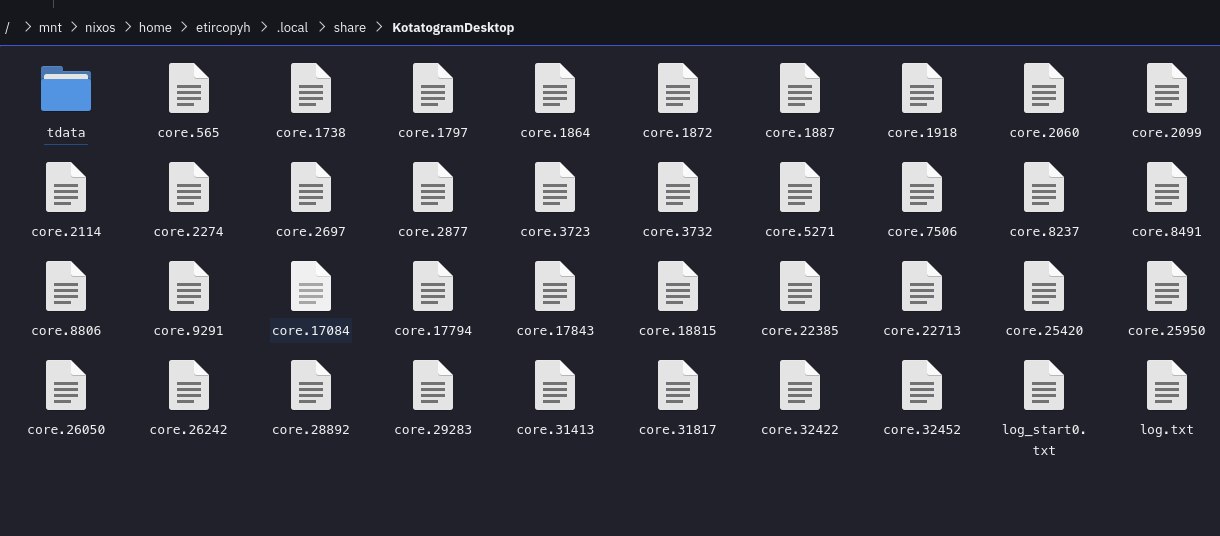The height and width of the screenshot is (536, 1220).
Task: Select the core.2697 file icon
Action: click(311, 187)
